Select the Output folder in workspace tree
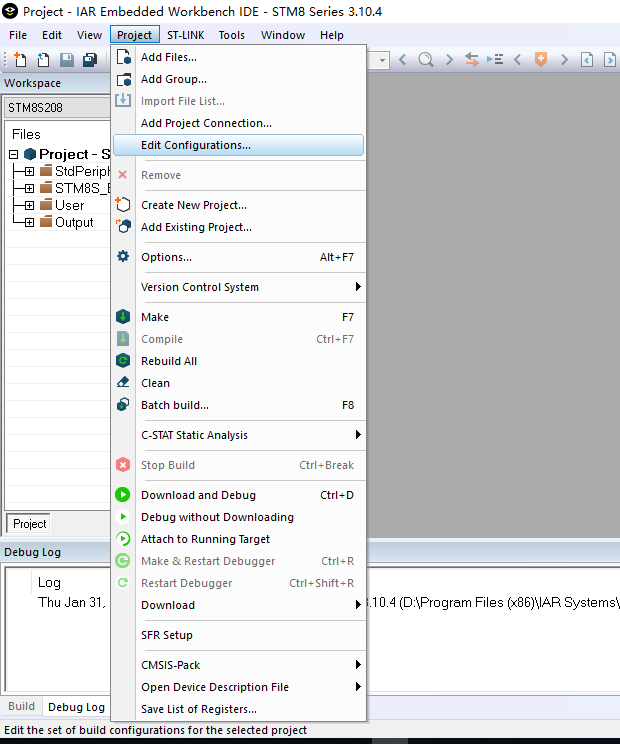 (x=74, y=223)
